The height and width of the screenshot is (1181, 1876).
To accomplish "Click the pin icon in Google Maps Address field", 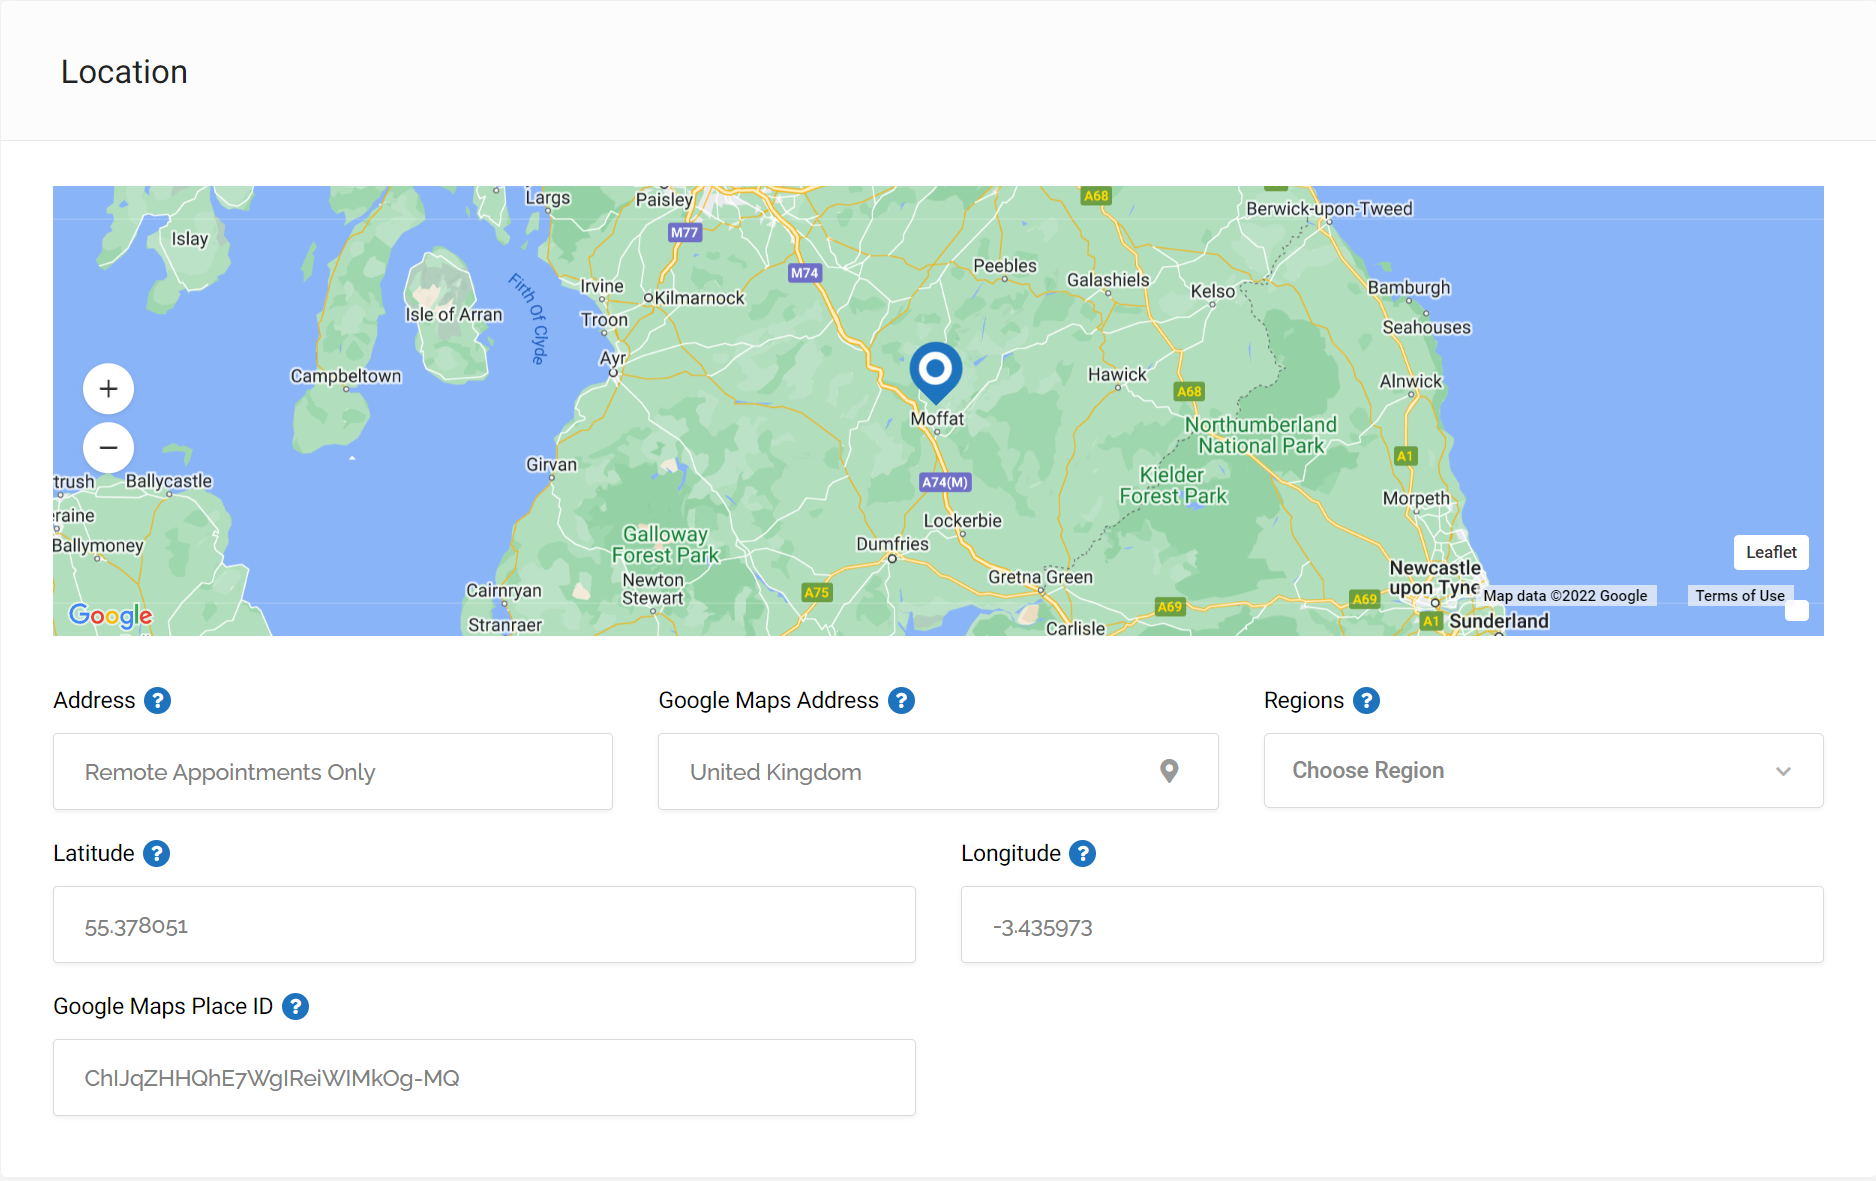I will (x=1168, y=771).
